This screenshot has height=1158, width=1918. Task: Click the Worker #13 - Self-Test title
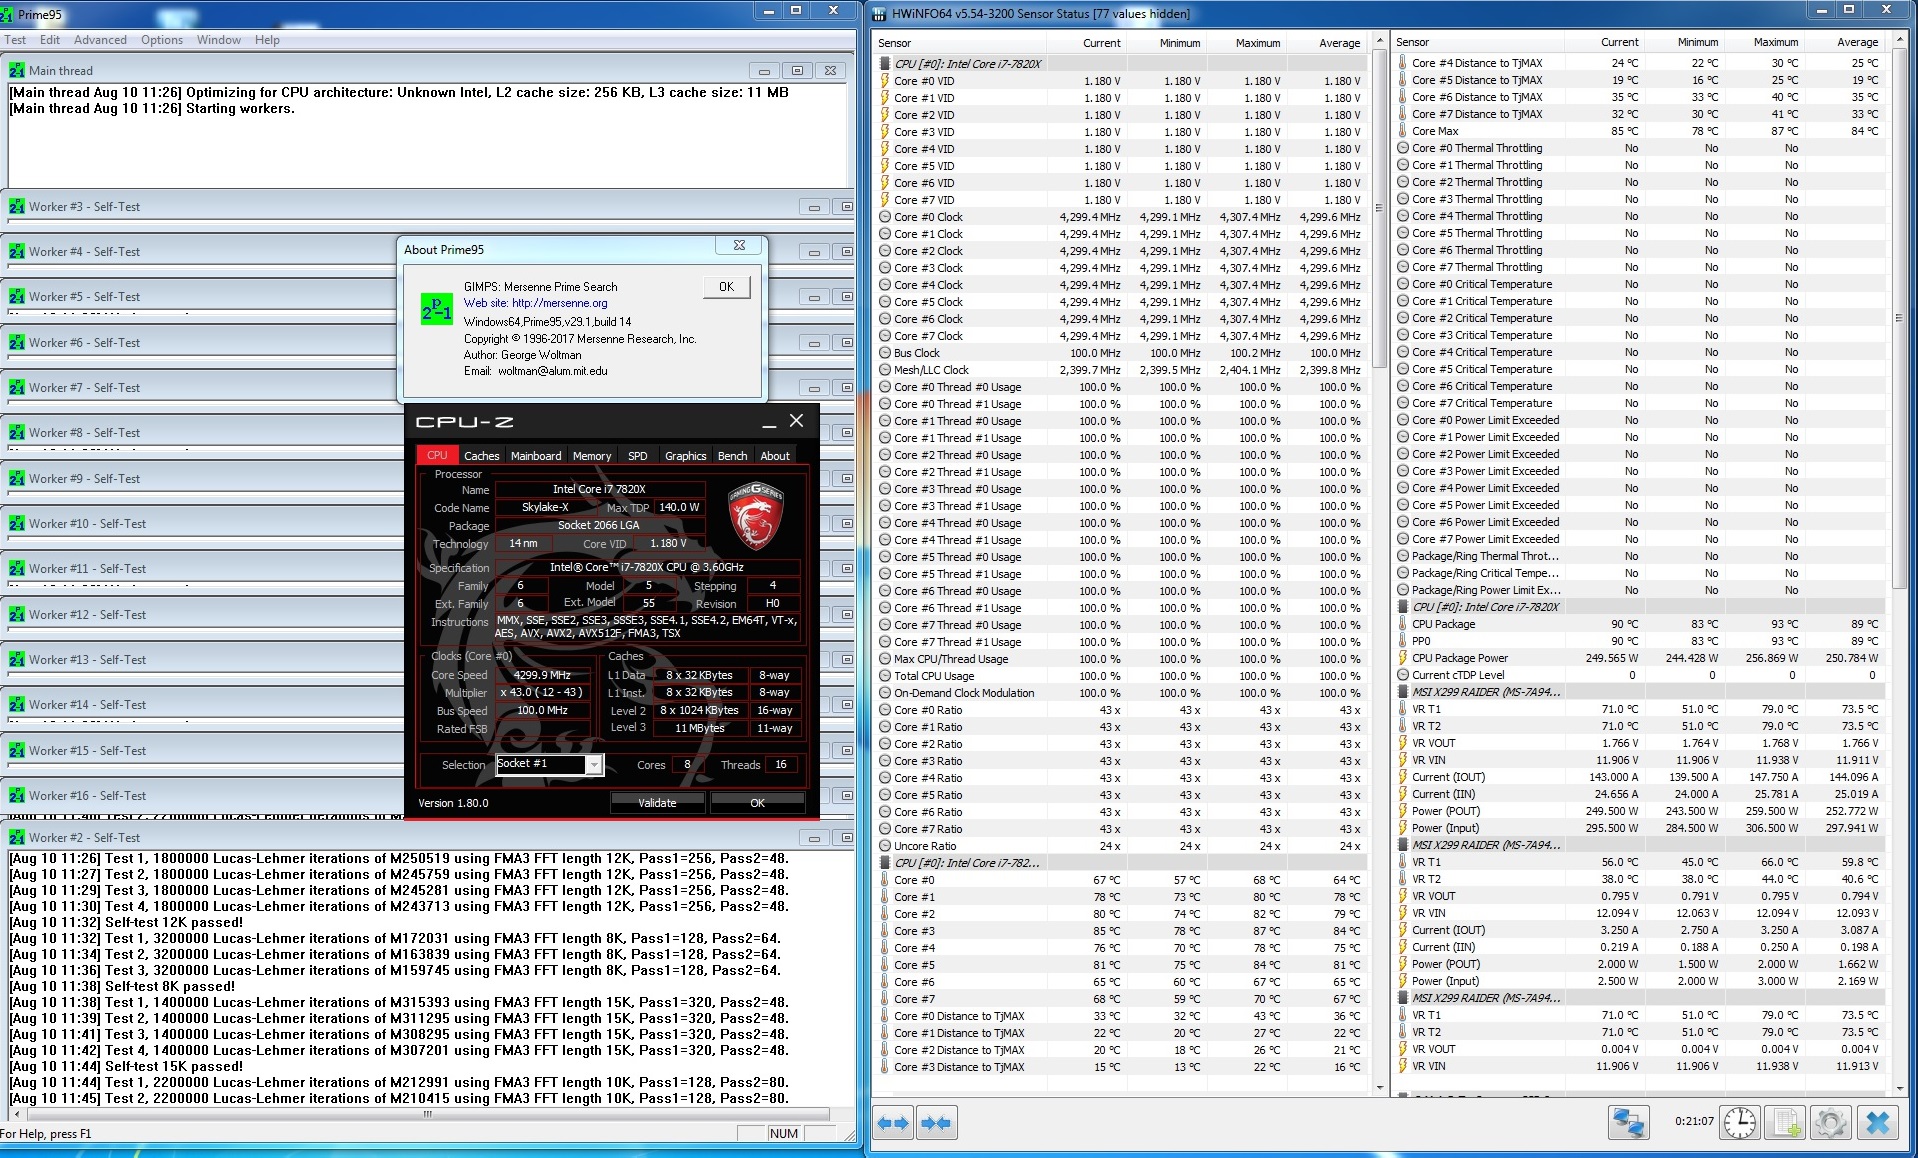[88, 660]
